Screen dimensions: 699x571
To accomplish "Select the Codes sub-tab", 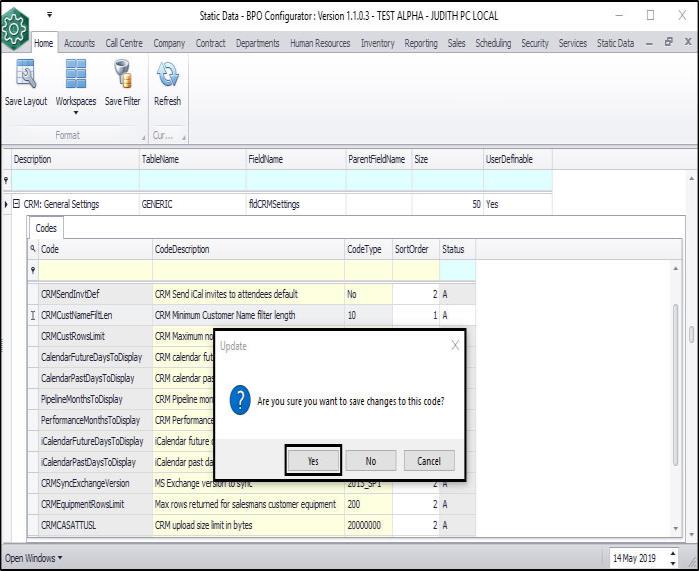I will (46, 228).
